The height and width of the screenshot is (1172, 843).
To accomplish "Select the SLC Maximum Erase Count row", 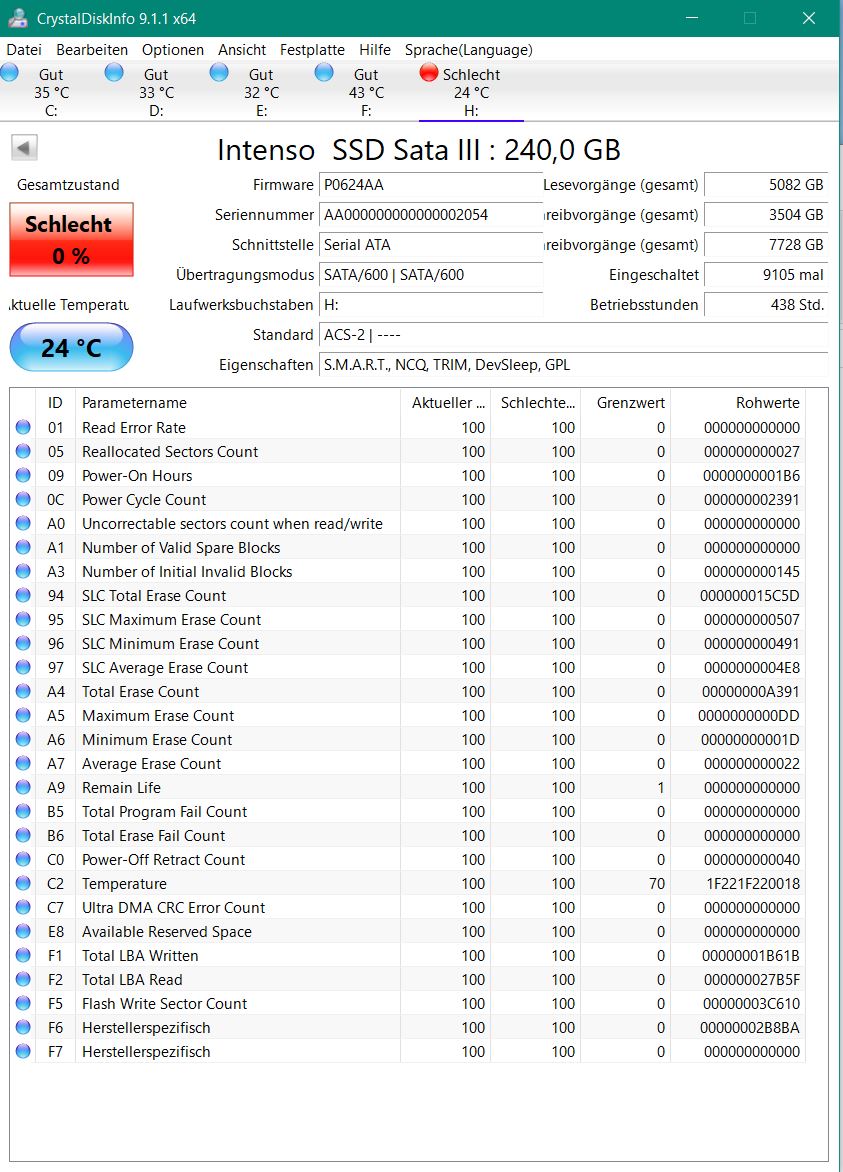I will coord(408,620).
